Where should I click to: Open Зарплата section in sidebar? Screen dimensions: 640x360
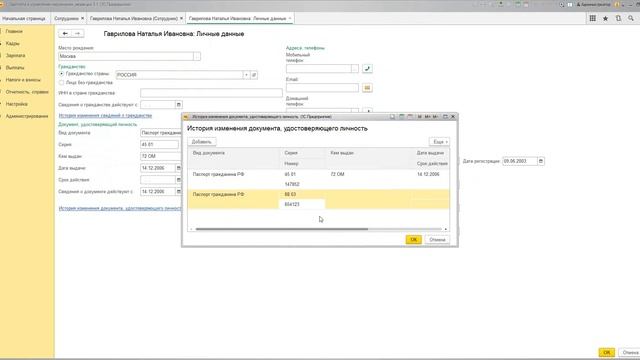pos(16,56)
